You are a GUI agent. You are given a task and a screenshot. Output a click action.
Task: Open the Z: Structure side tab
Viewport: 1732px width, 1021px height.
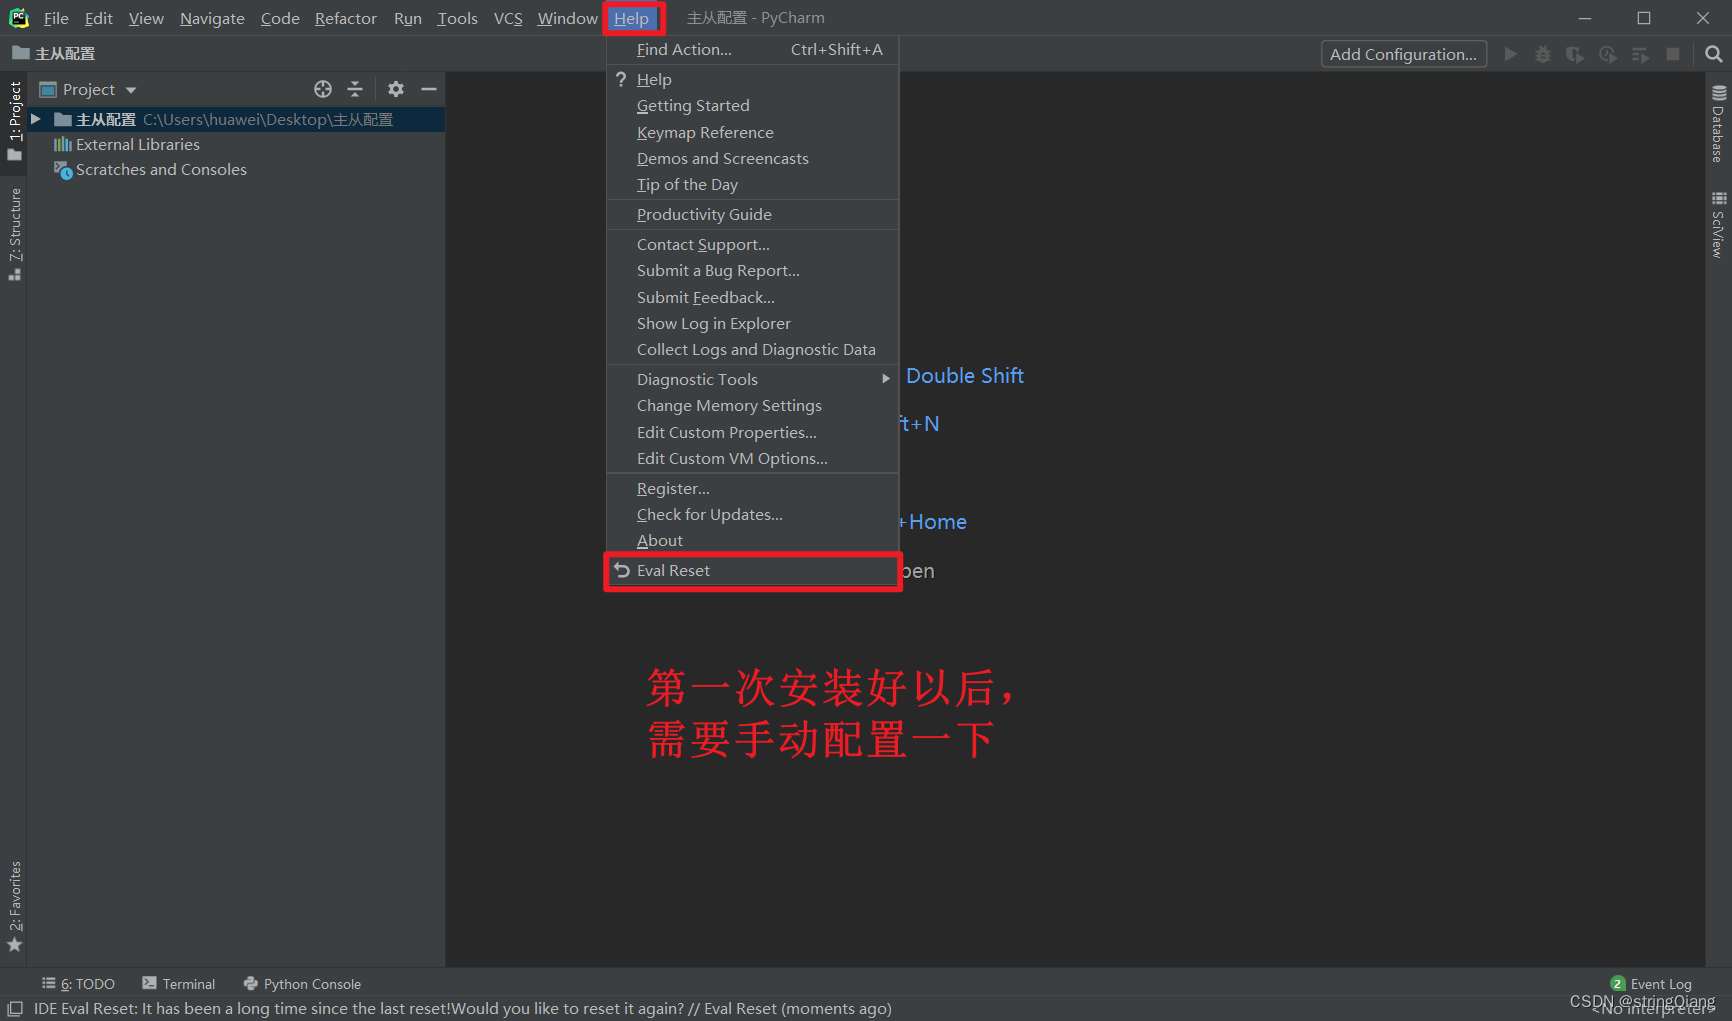(14, 234)
